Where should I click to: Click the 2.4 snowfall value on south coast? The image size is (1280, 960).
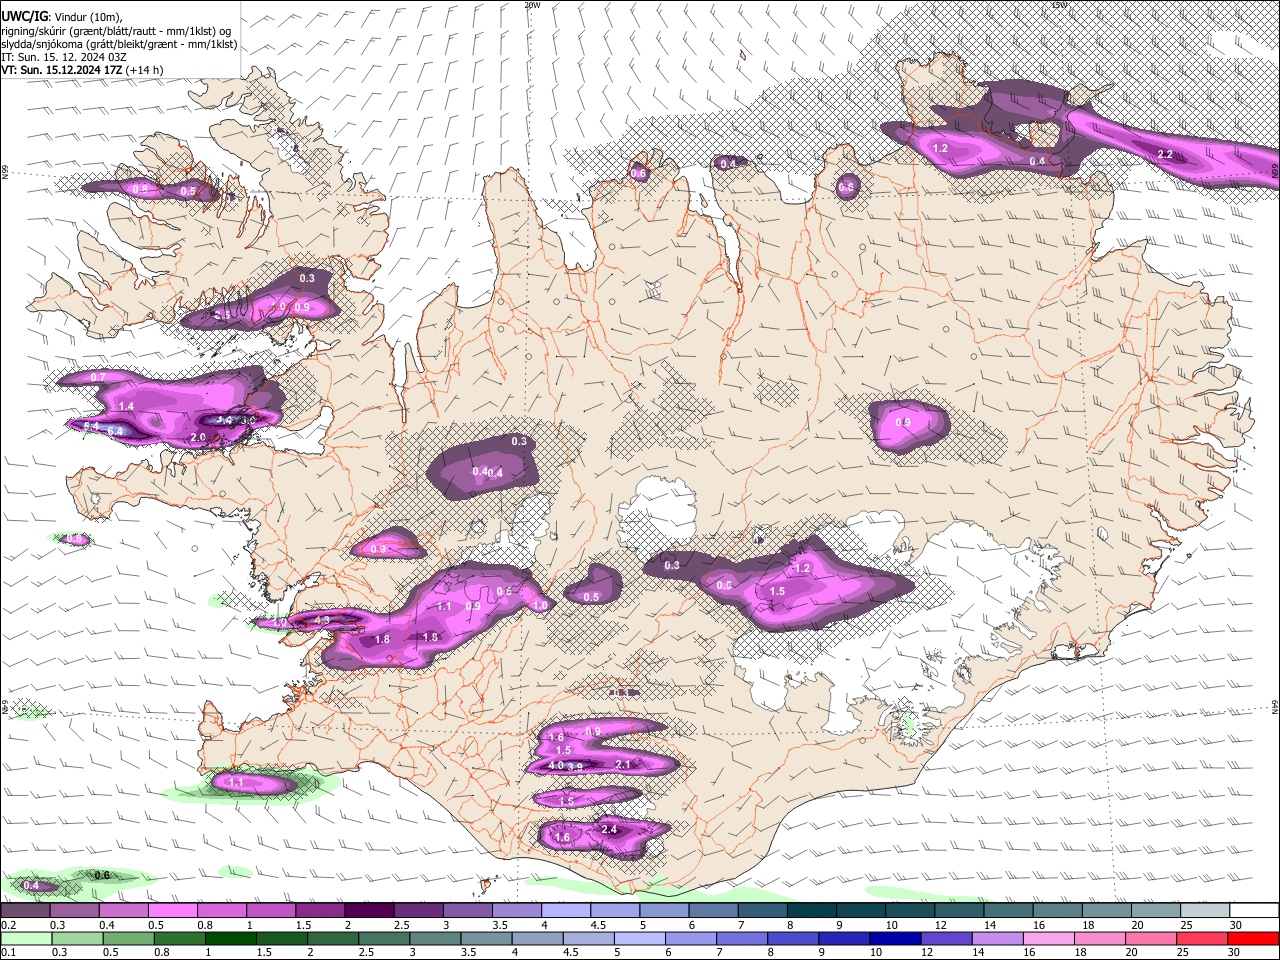(x=609, y=829)
